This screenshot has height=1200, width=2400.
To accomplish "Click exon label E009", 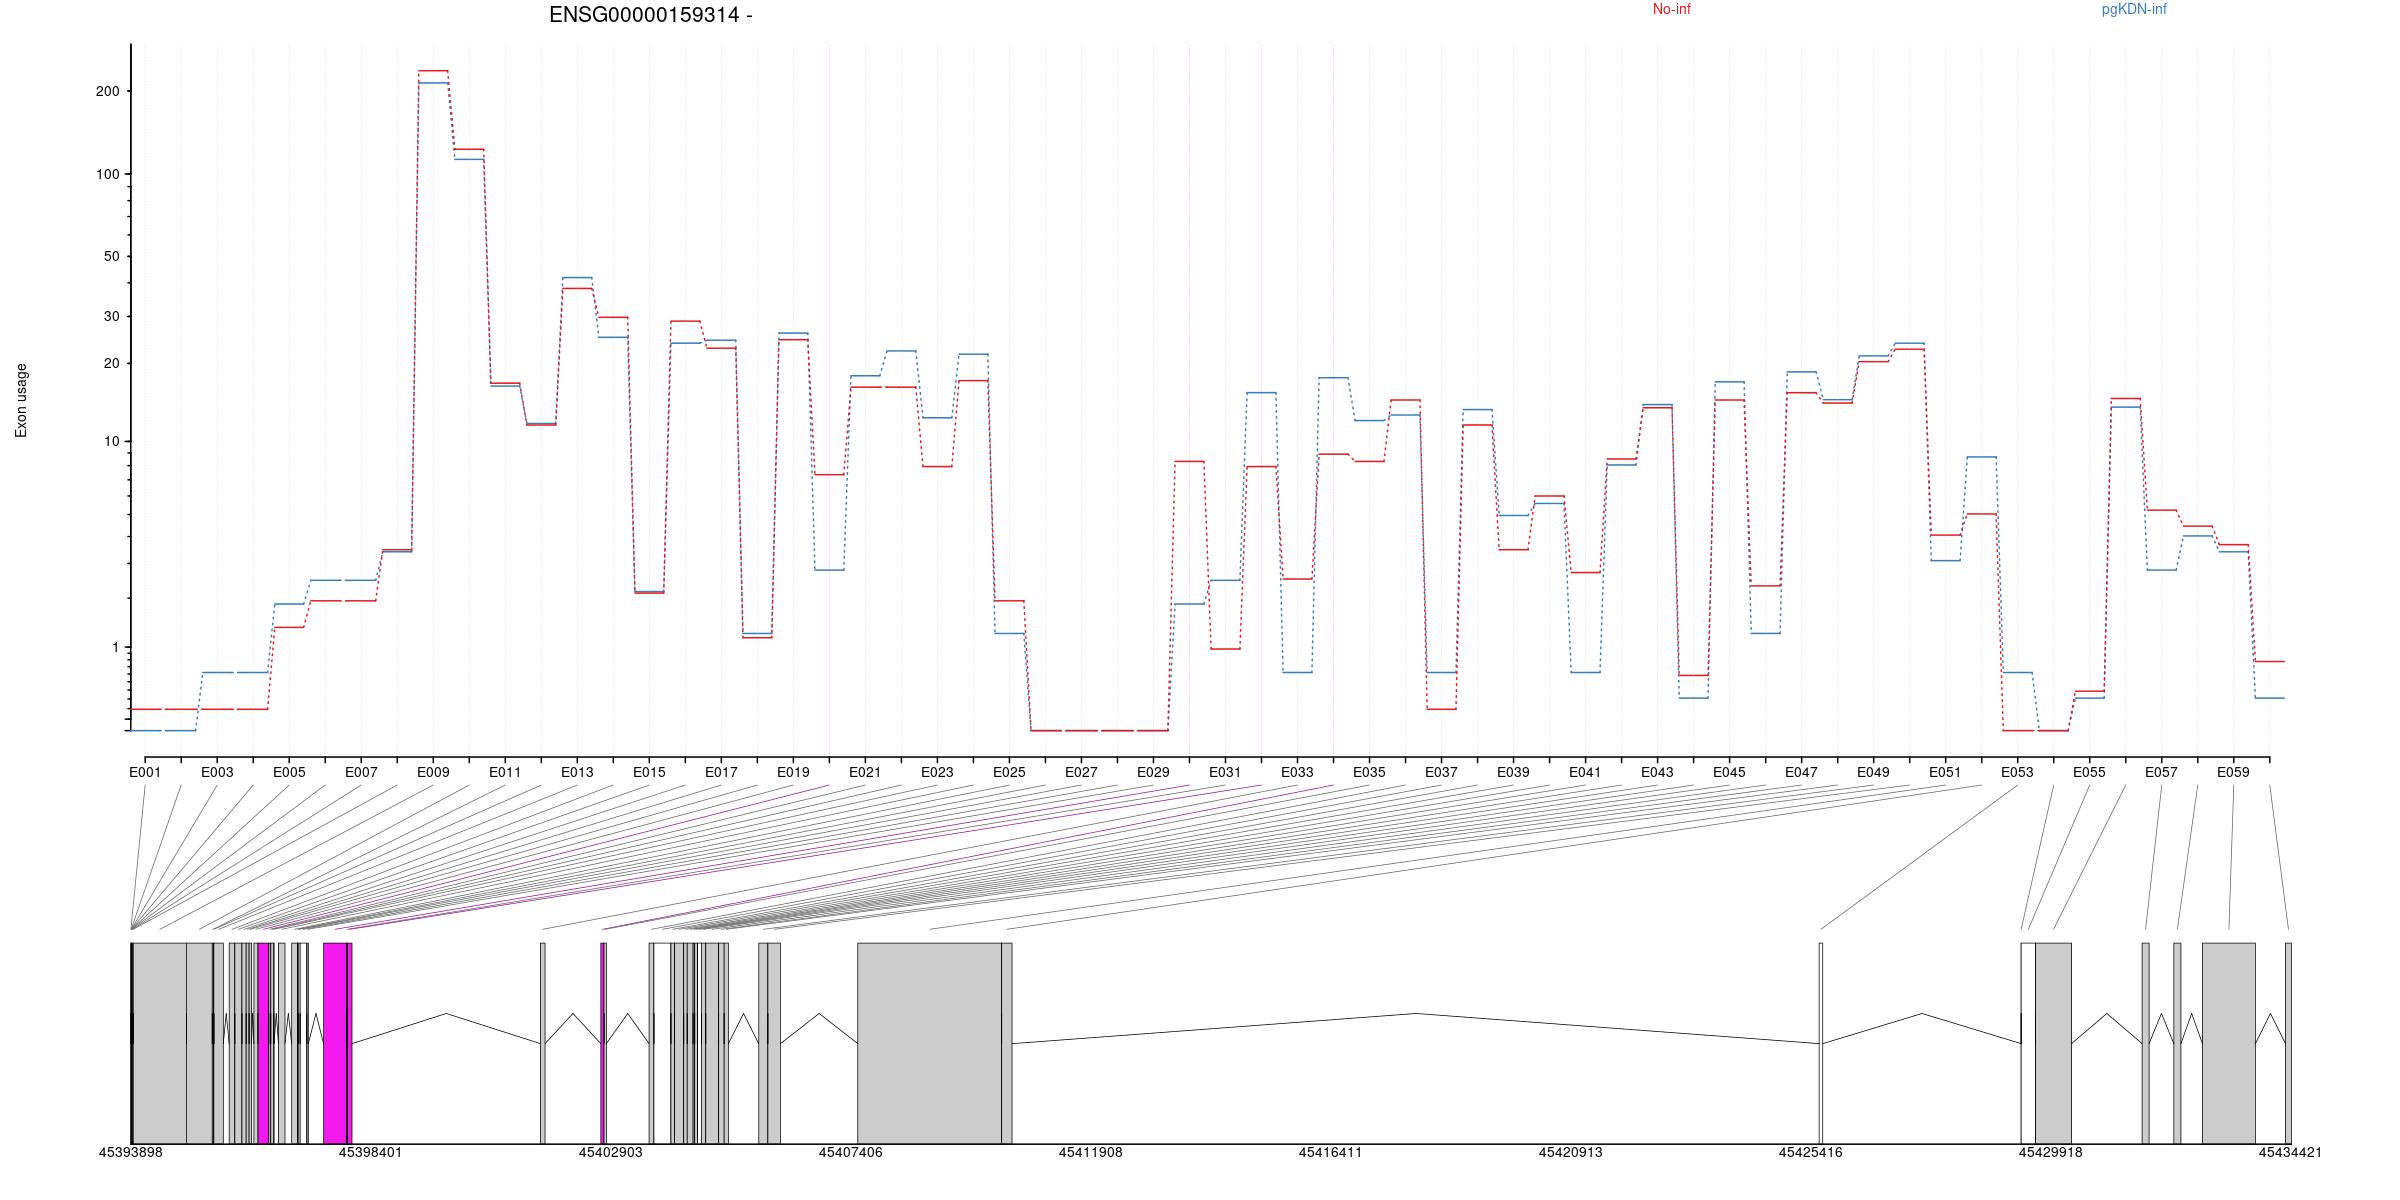I will tap(433, 772).
